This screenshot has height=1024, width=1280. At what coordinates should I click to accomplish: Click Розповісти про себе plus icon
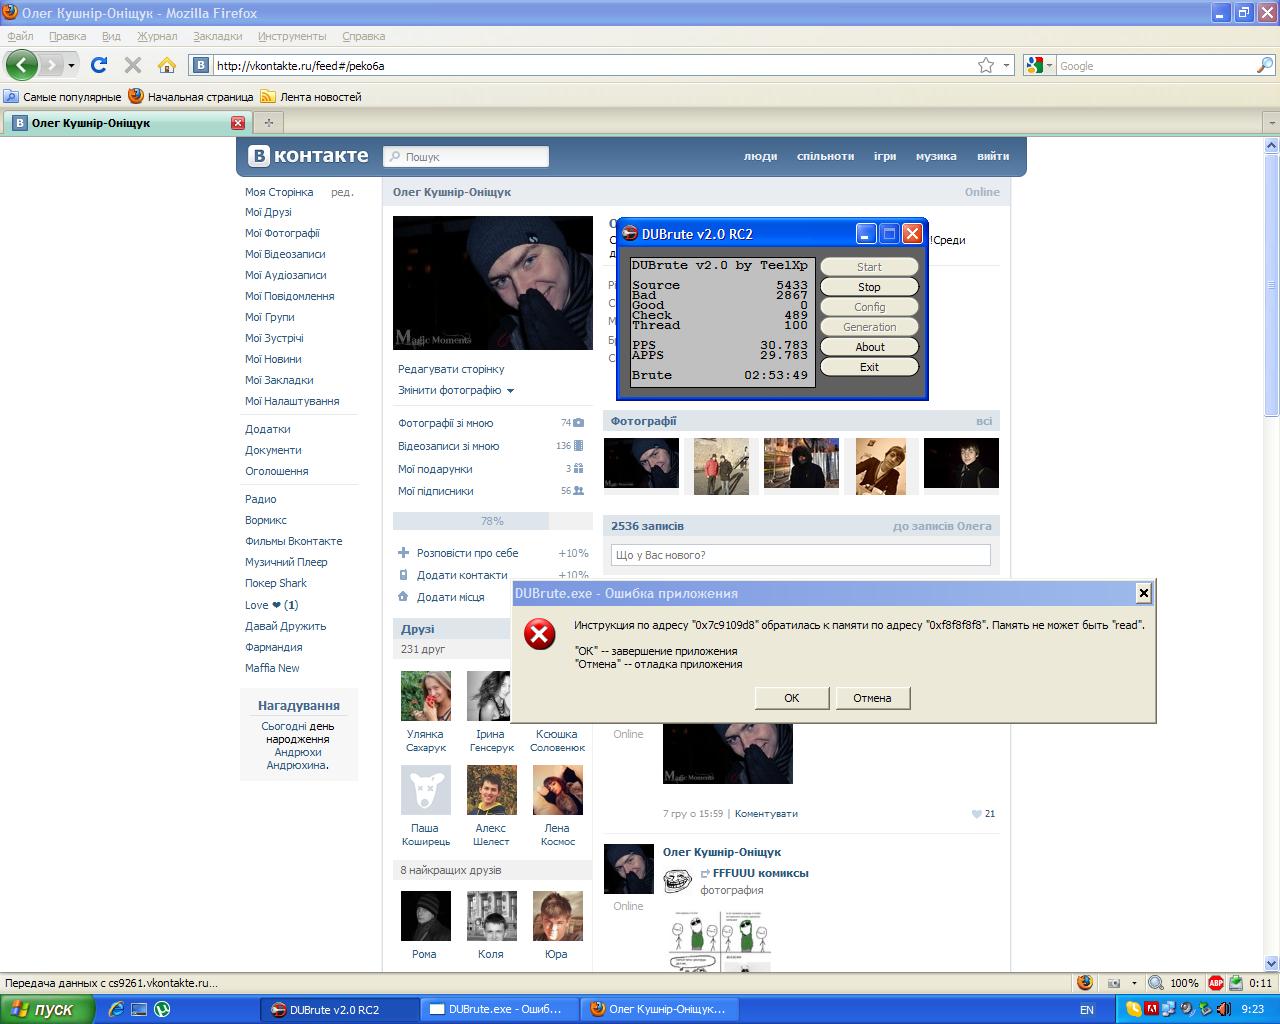403,553
